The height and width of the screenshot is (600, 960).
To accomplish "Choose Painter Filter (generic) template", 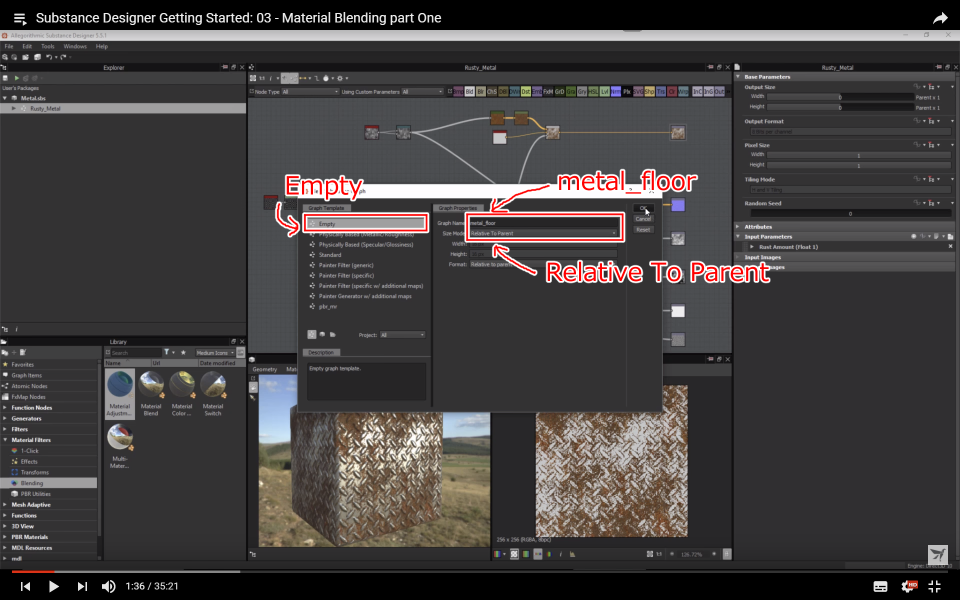I will (346, 265).
